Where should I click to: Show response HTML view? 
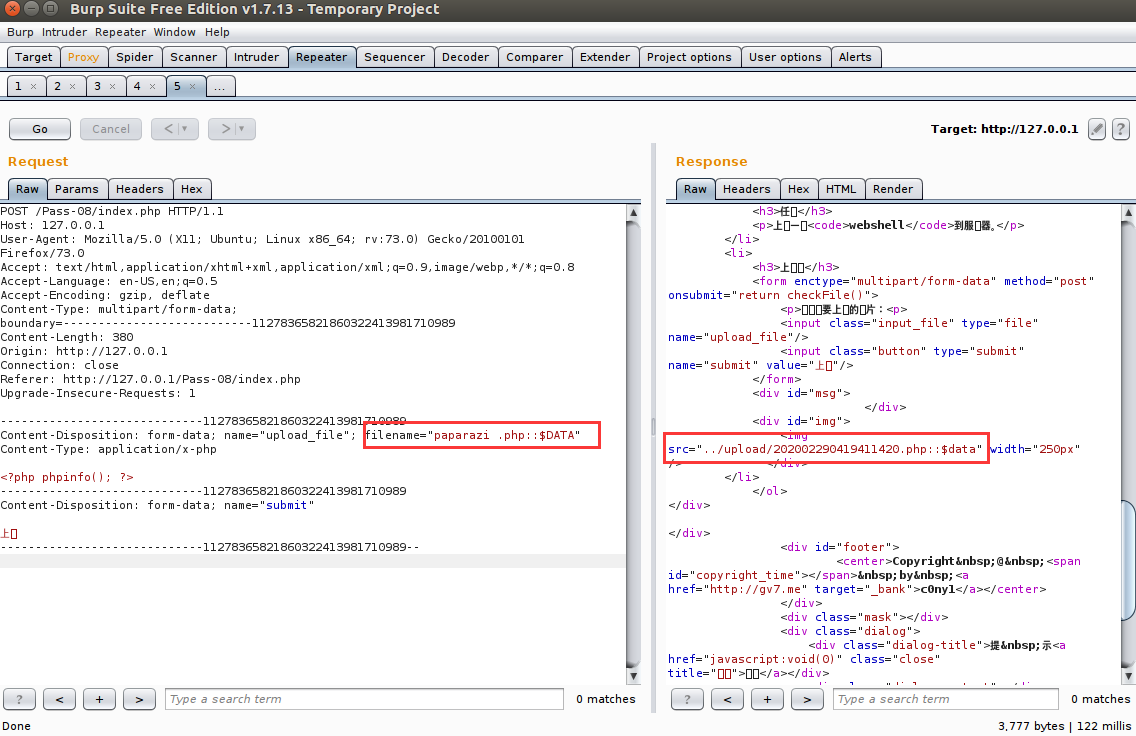841,189
